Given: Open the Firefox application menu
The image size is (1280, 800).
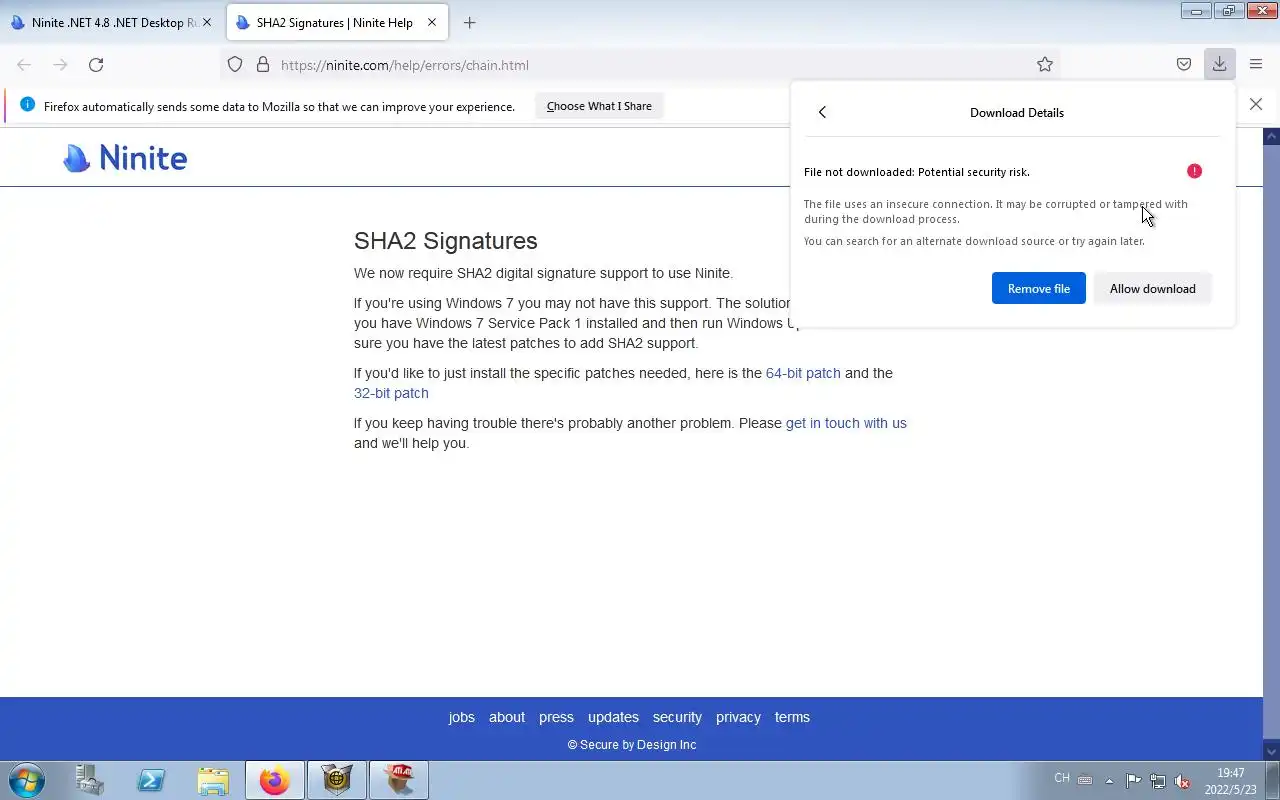Looking at the screenshot, I should [1256, 64].
